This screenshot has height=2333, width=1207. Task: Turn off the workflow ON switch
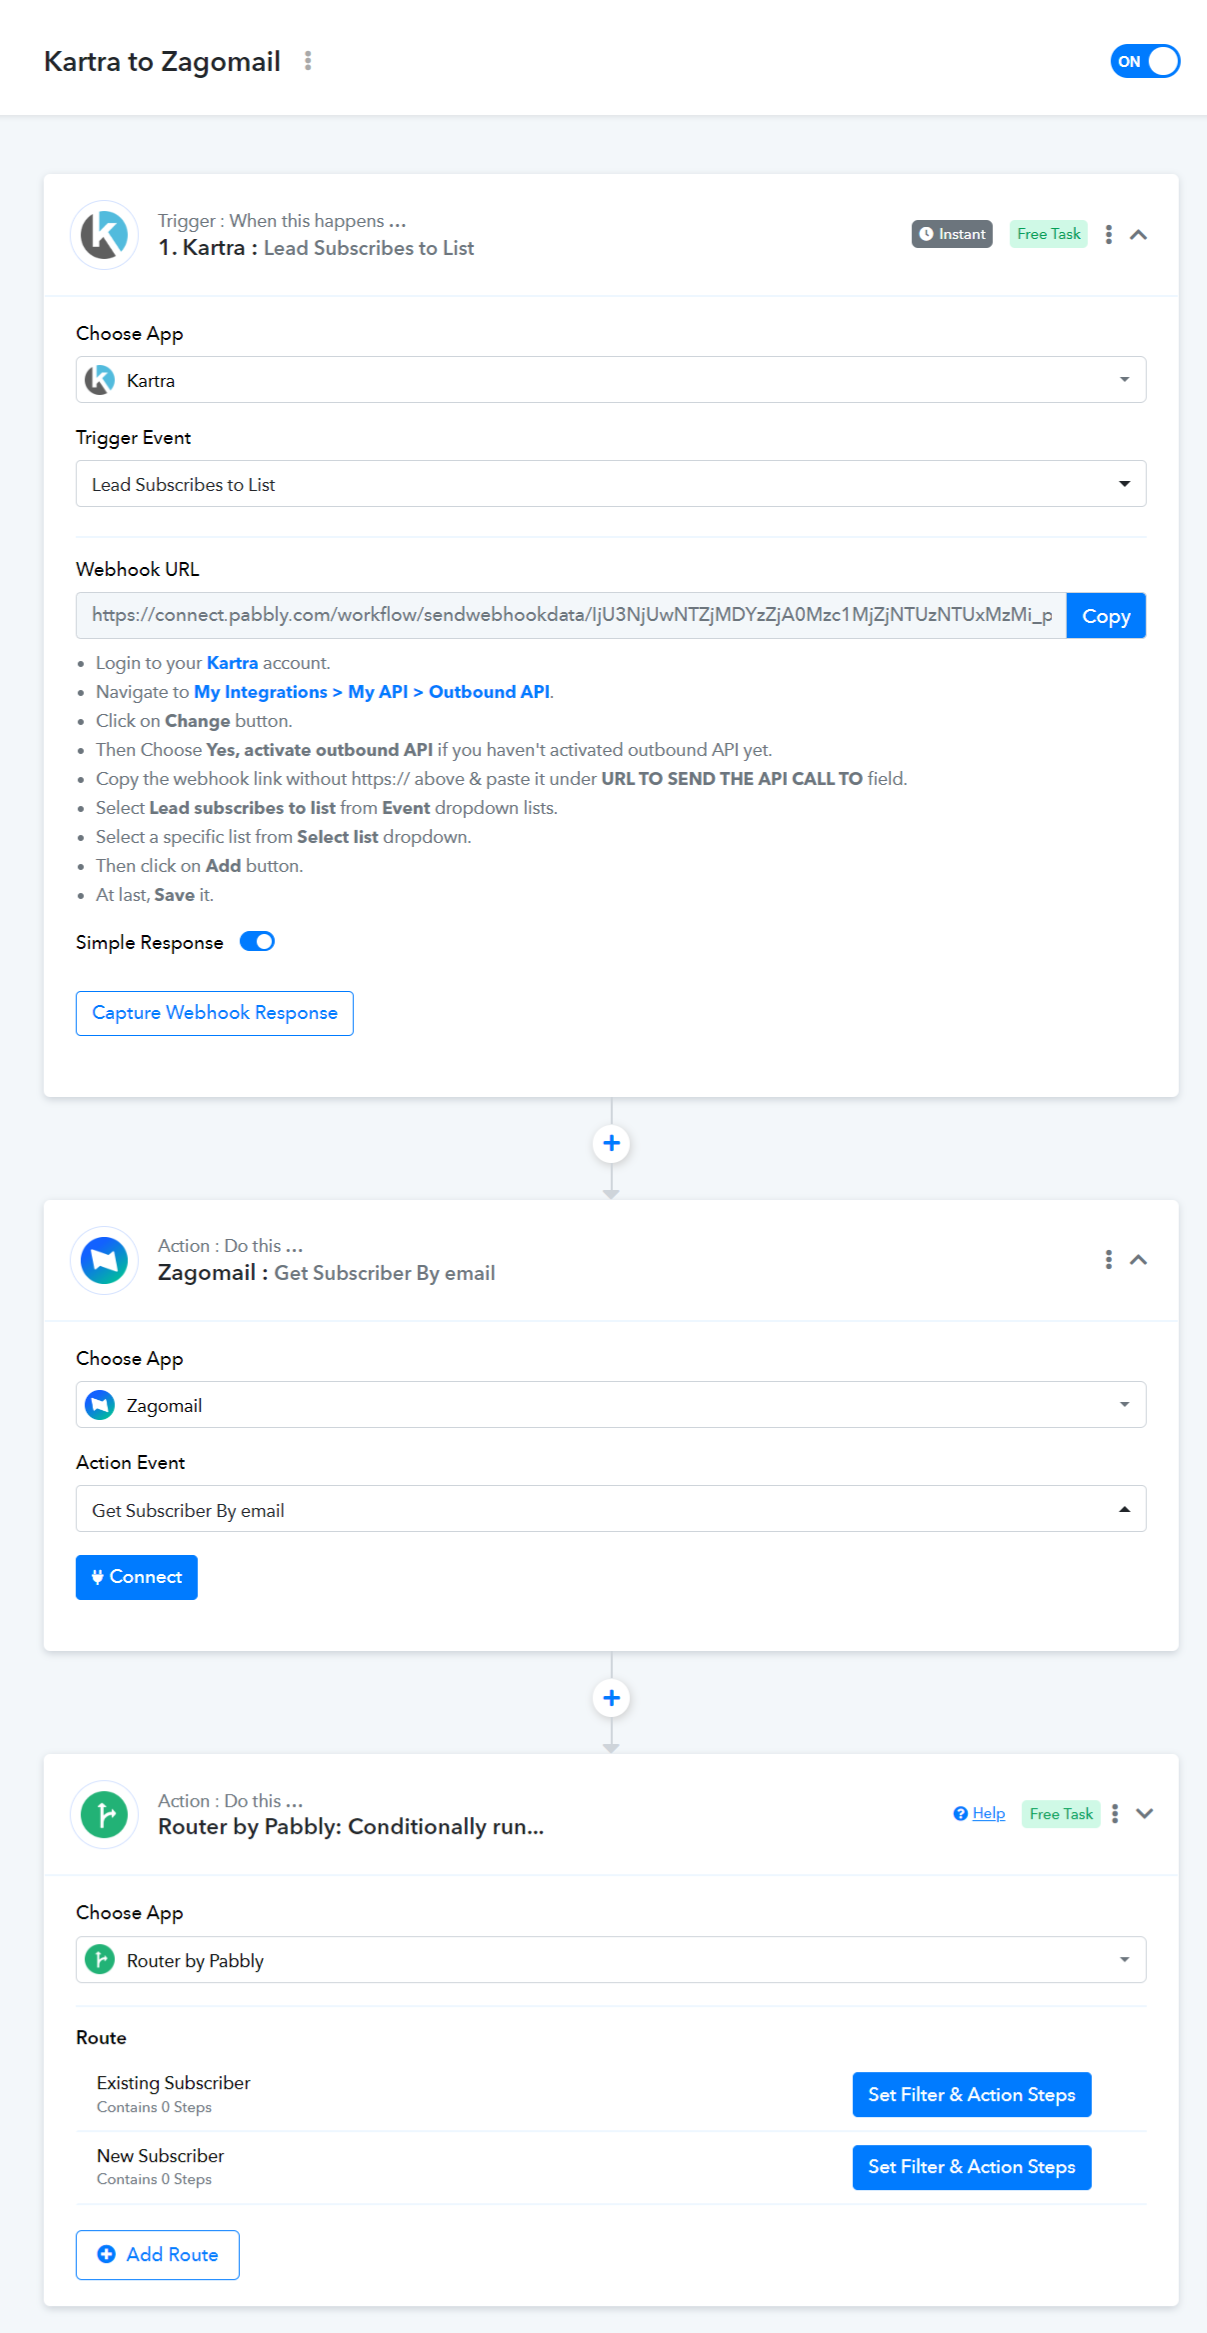pos(1145,61)
